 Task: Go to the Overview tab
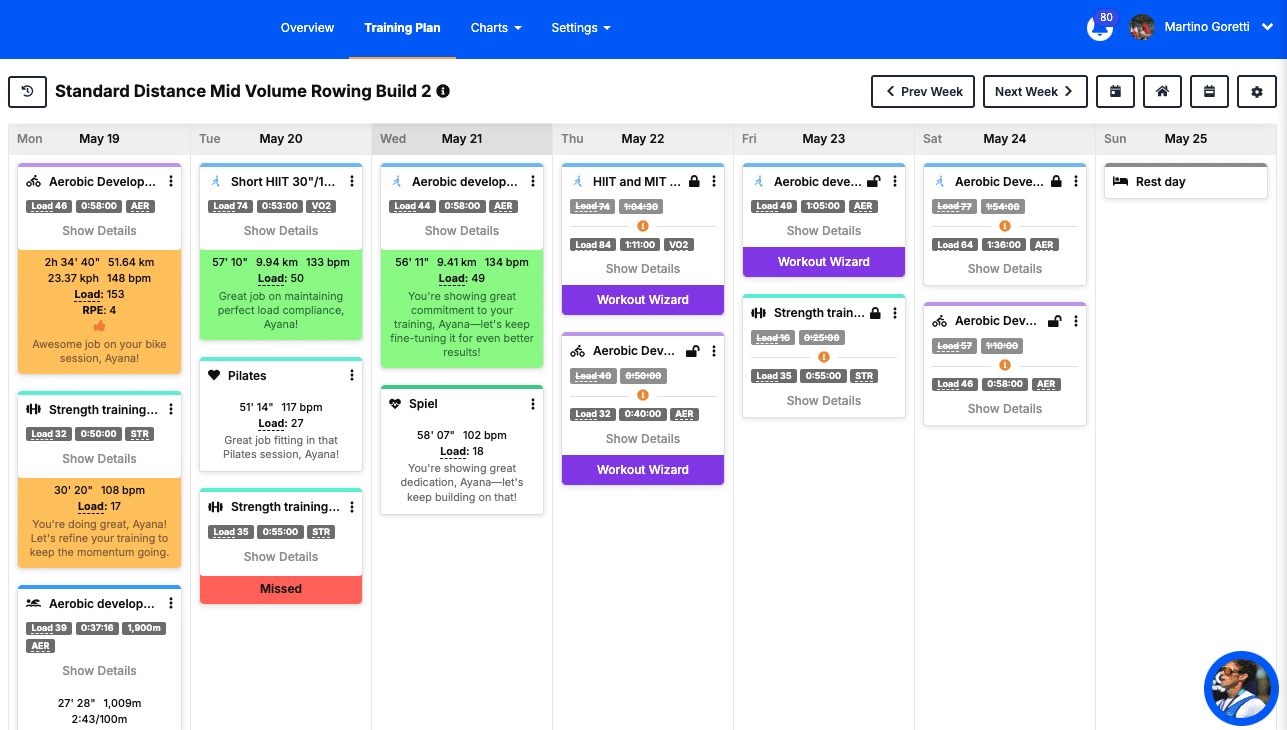(x=307, y=28)
